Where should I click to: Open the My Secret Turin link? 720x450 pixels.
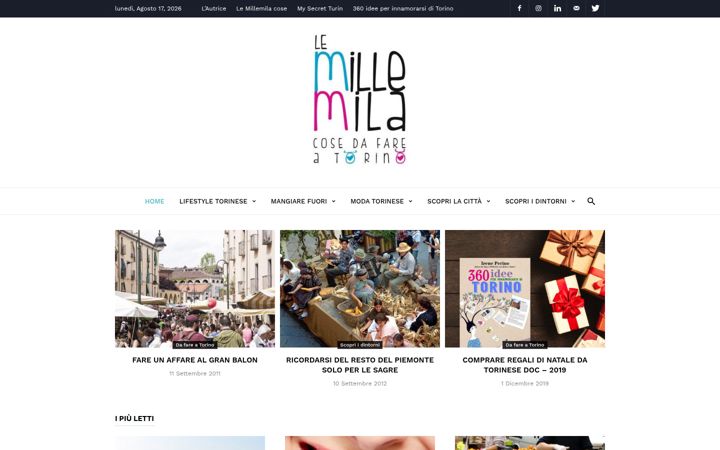[320, 8]
